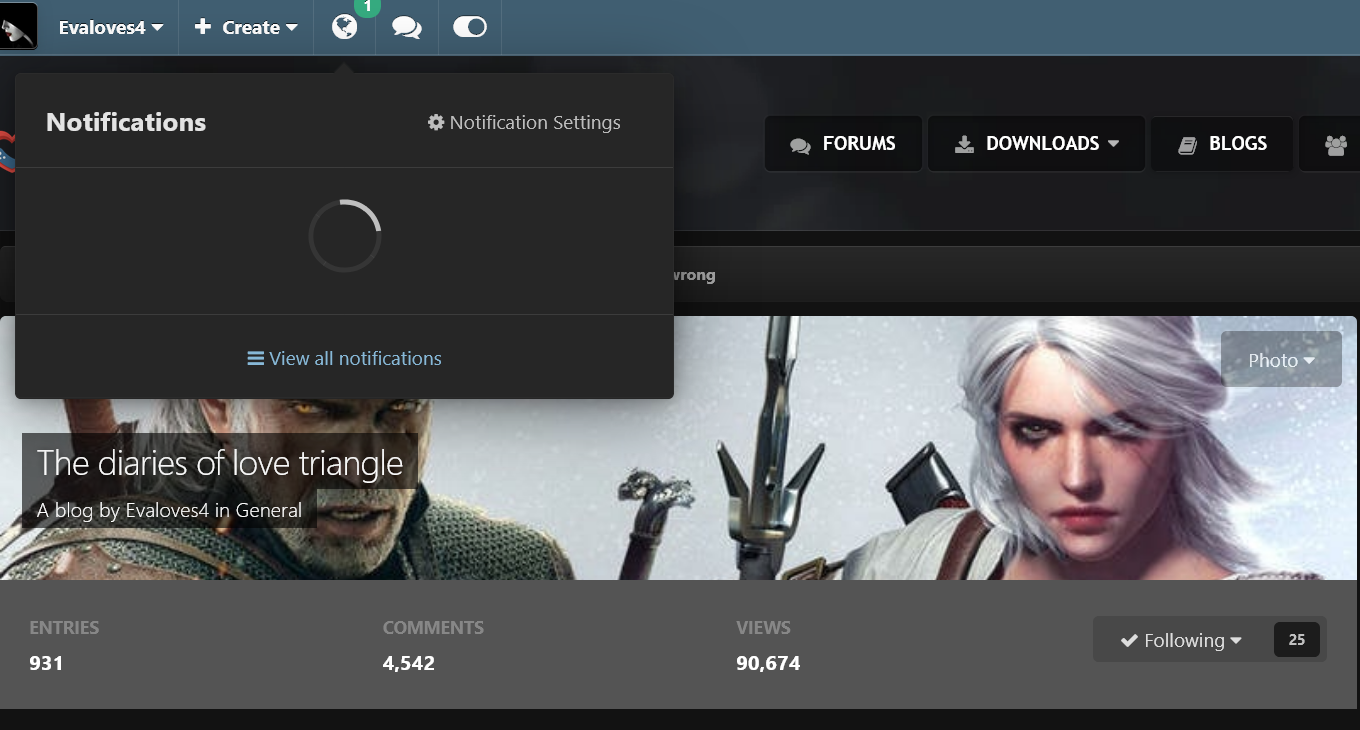The height and width of the screenshot is (730, 1360).
Task: Open Notification Settings
Action: click(524, 123)
